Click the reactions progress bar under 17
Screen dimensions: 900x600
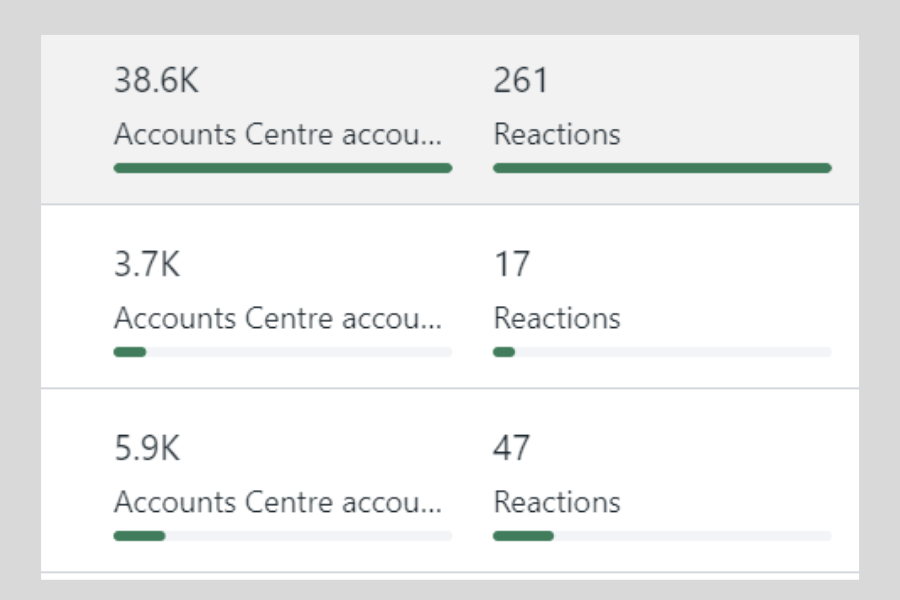click(x=662, y=352)
